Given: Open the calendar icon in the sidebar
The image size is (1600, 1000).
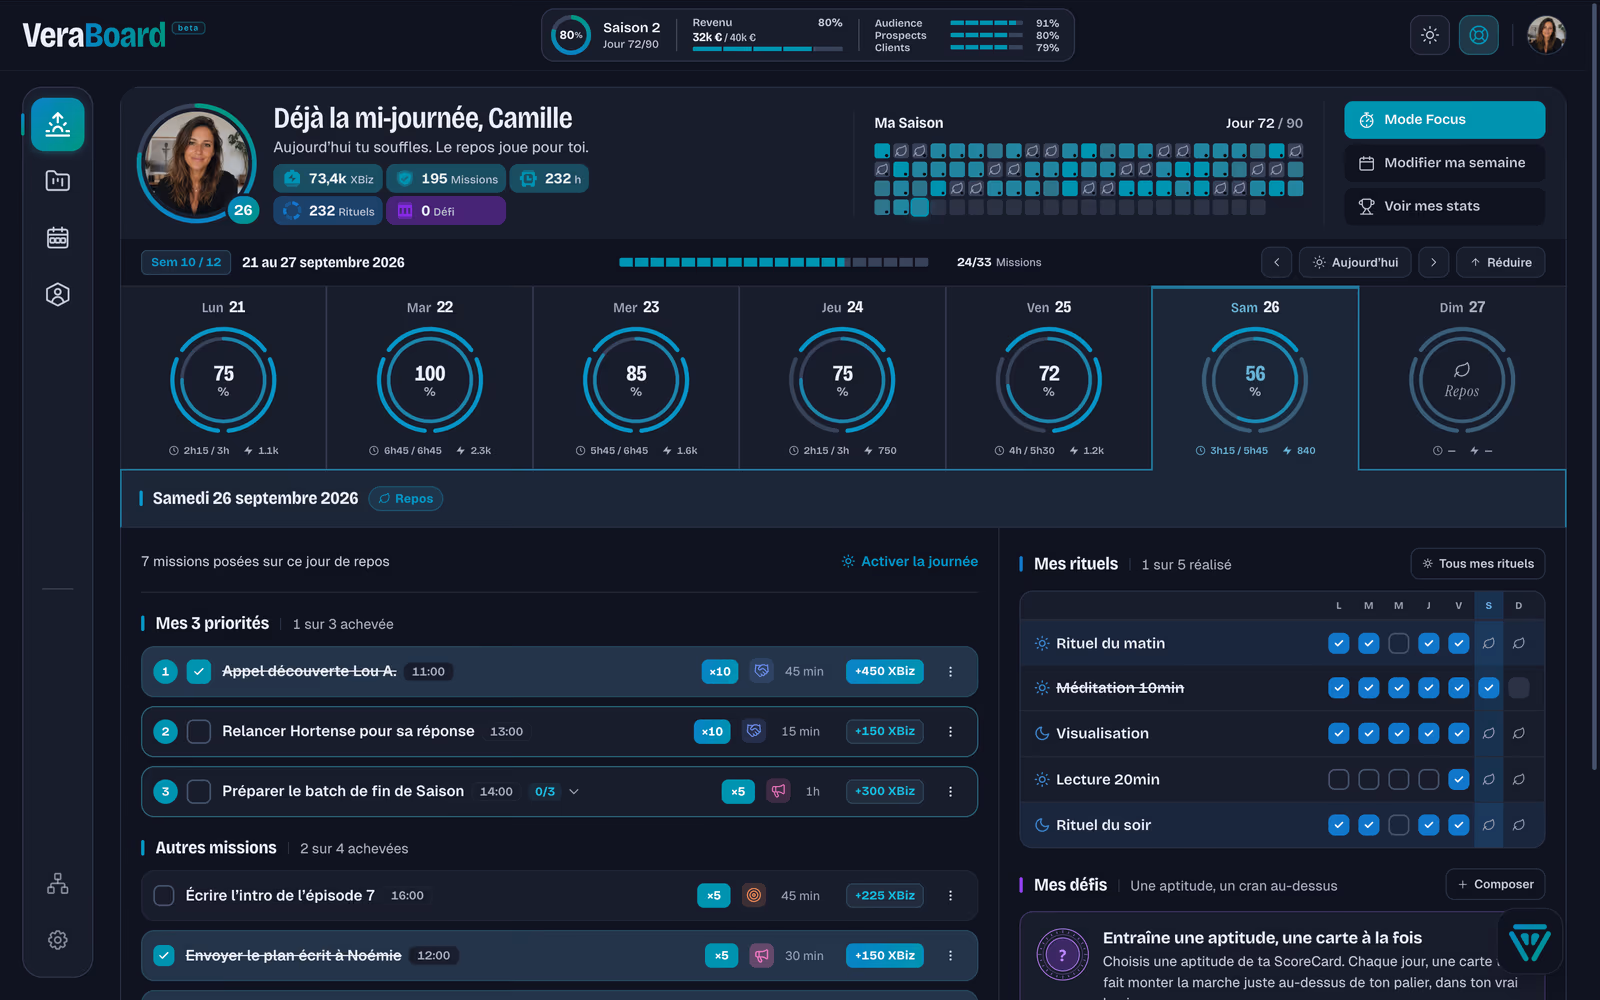Looking at the screenshot, I should pyautogui.click(x=58, y=238).
